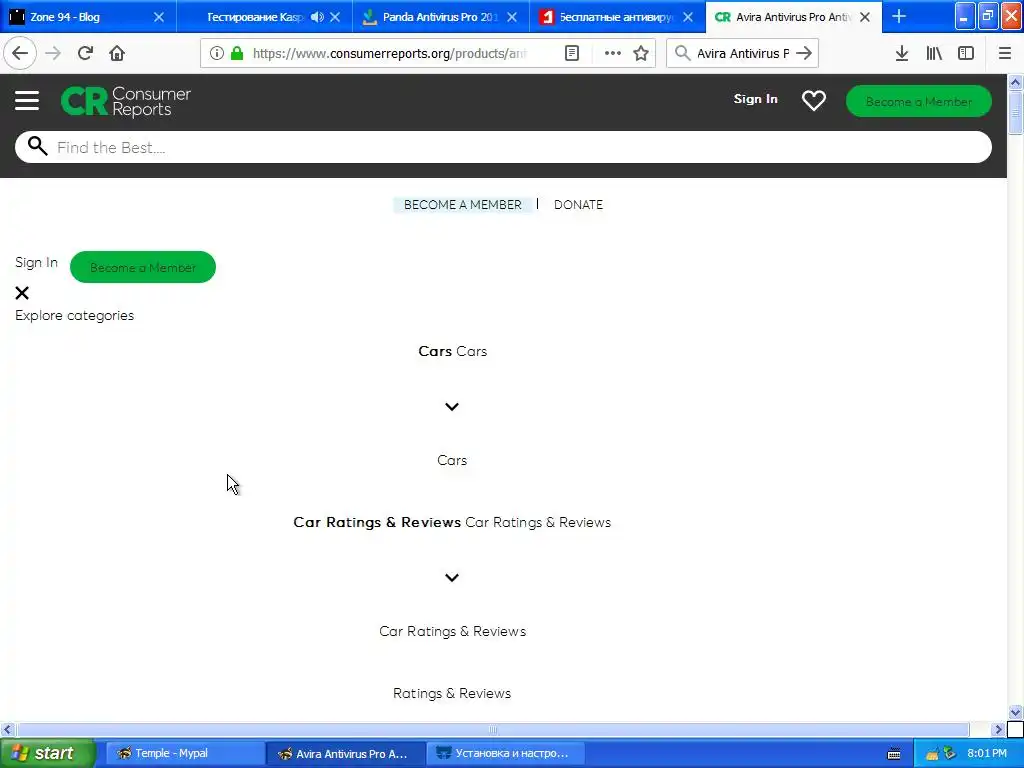Click the vertical scrollbar up arrow
Screen dimensions: 1024x768
(x=1016, y=82)
